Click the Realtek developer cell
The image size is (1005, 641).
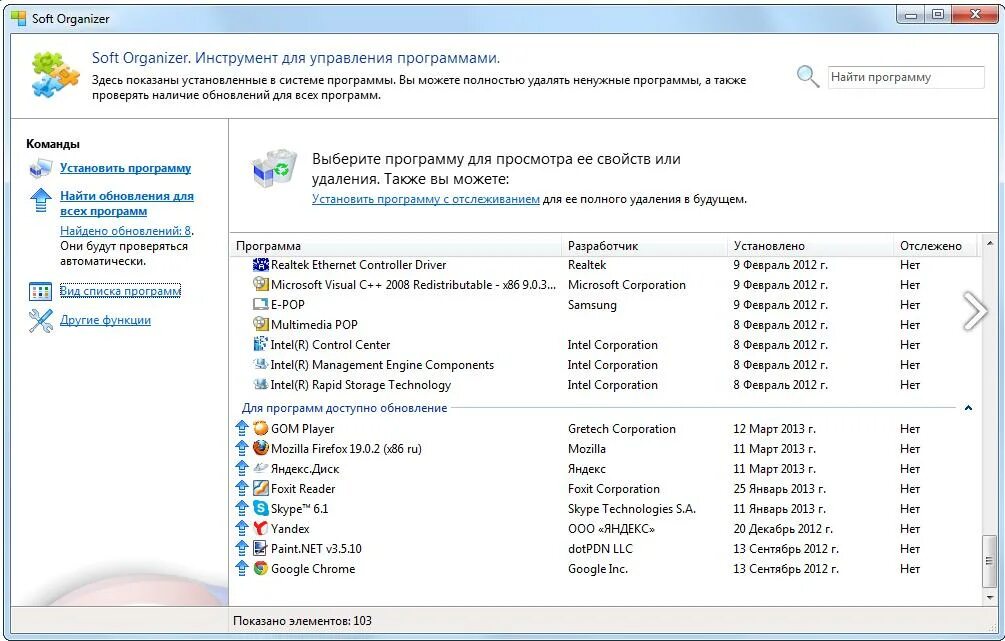click(x=587, y=265)
